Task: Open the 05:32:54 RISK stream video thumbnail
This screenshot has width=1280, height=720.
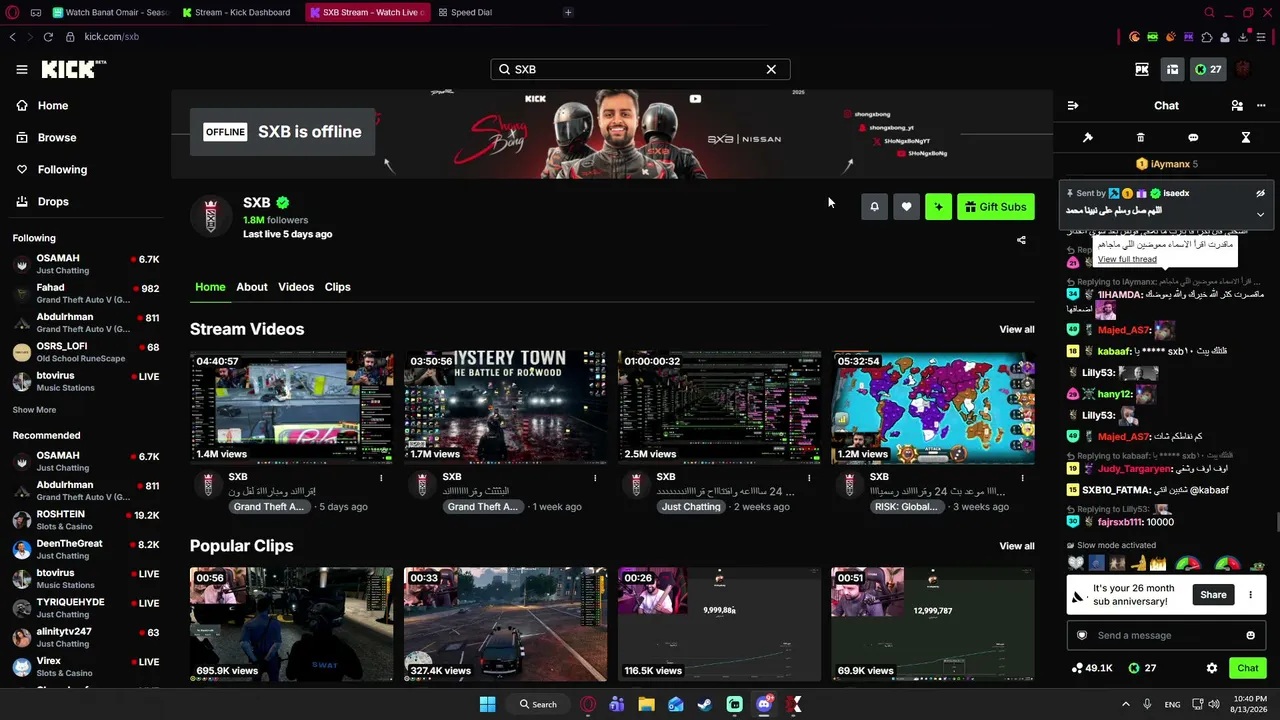Action: click(933, 408)
